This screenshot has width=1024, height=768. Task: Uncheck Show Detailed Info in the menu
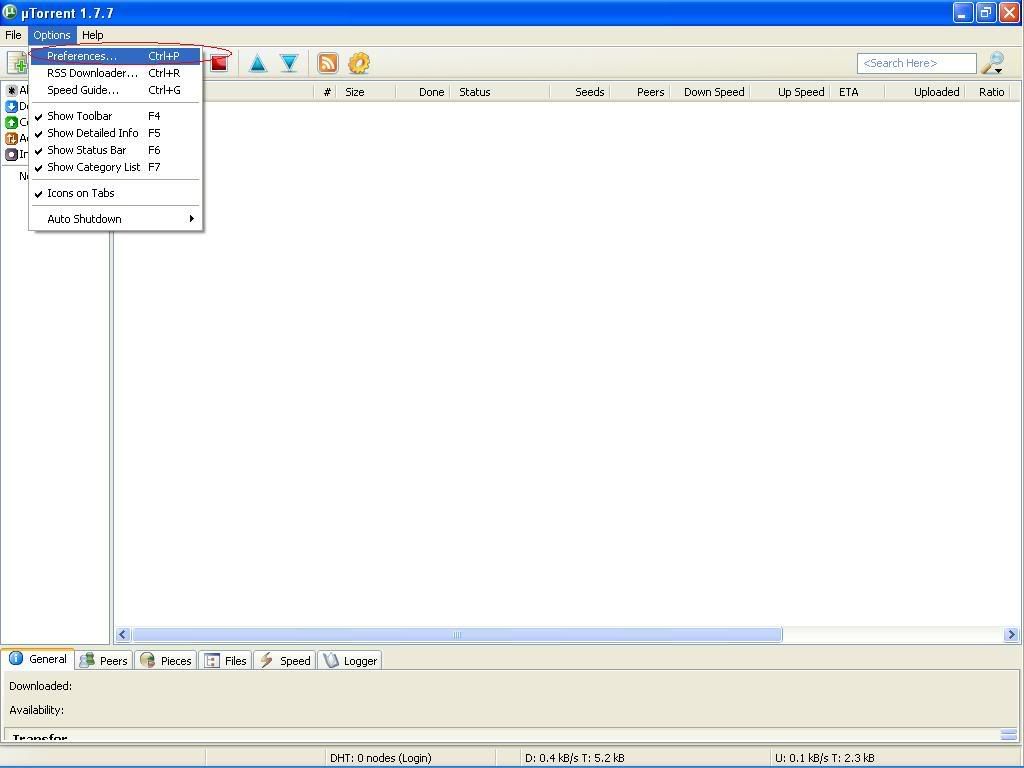[92, 133]
